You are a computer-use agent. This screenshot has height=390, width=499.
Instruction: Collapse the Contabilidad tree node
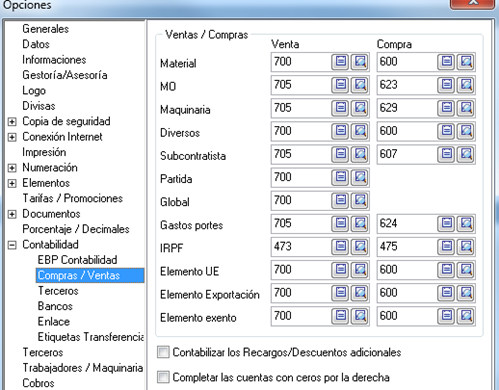[12, 245]
